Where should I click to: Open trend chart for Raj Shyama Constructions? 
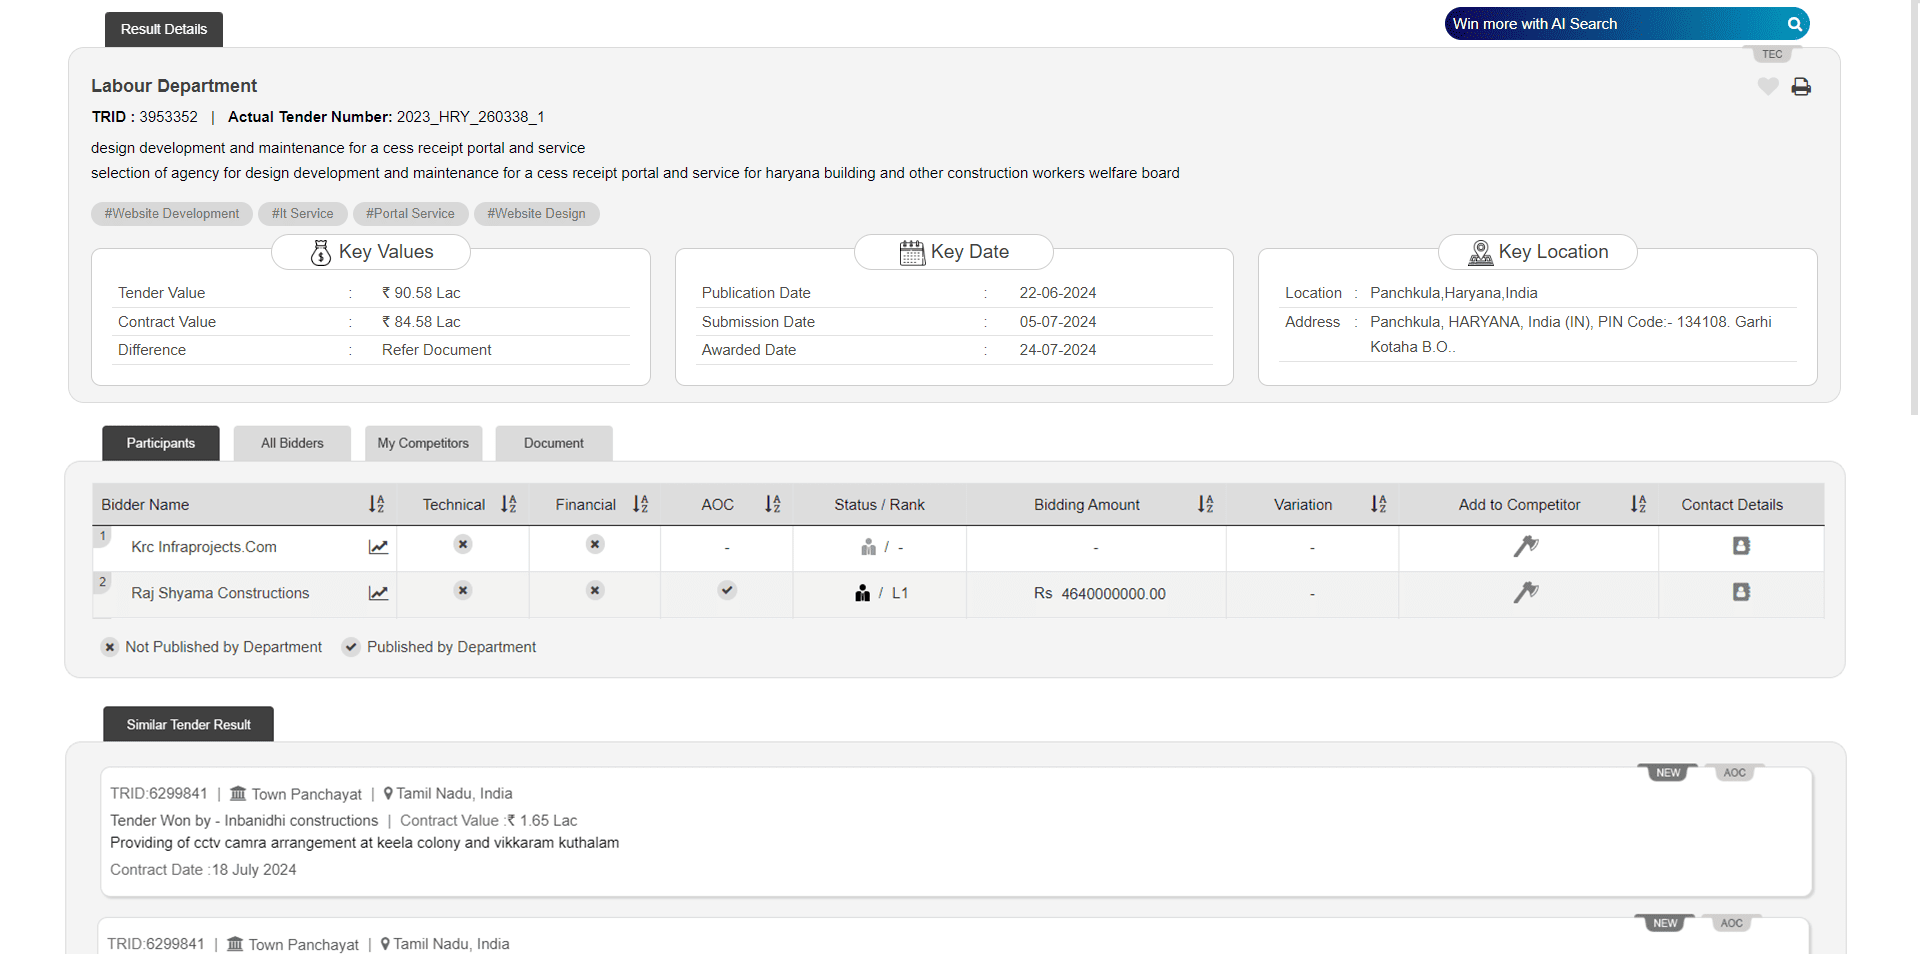[378, 593]
